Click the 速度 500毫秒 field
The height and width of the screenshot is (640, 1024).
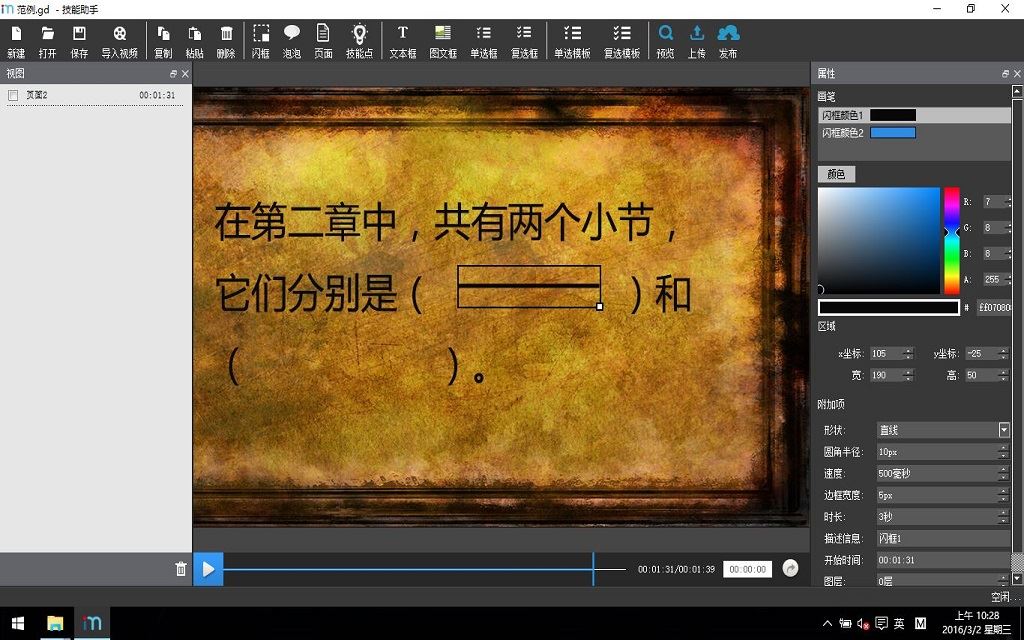[x=943, y=473]
